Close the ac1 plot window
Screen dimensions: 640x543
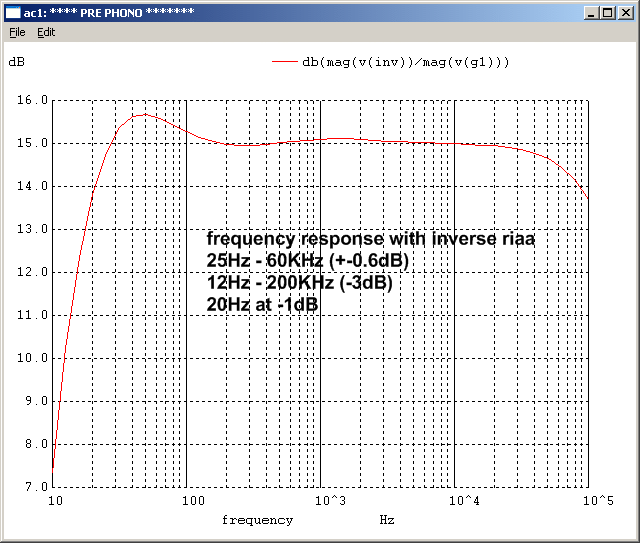click(625, 11)
